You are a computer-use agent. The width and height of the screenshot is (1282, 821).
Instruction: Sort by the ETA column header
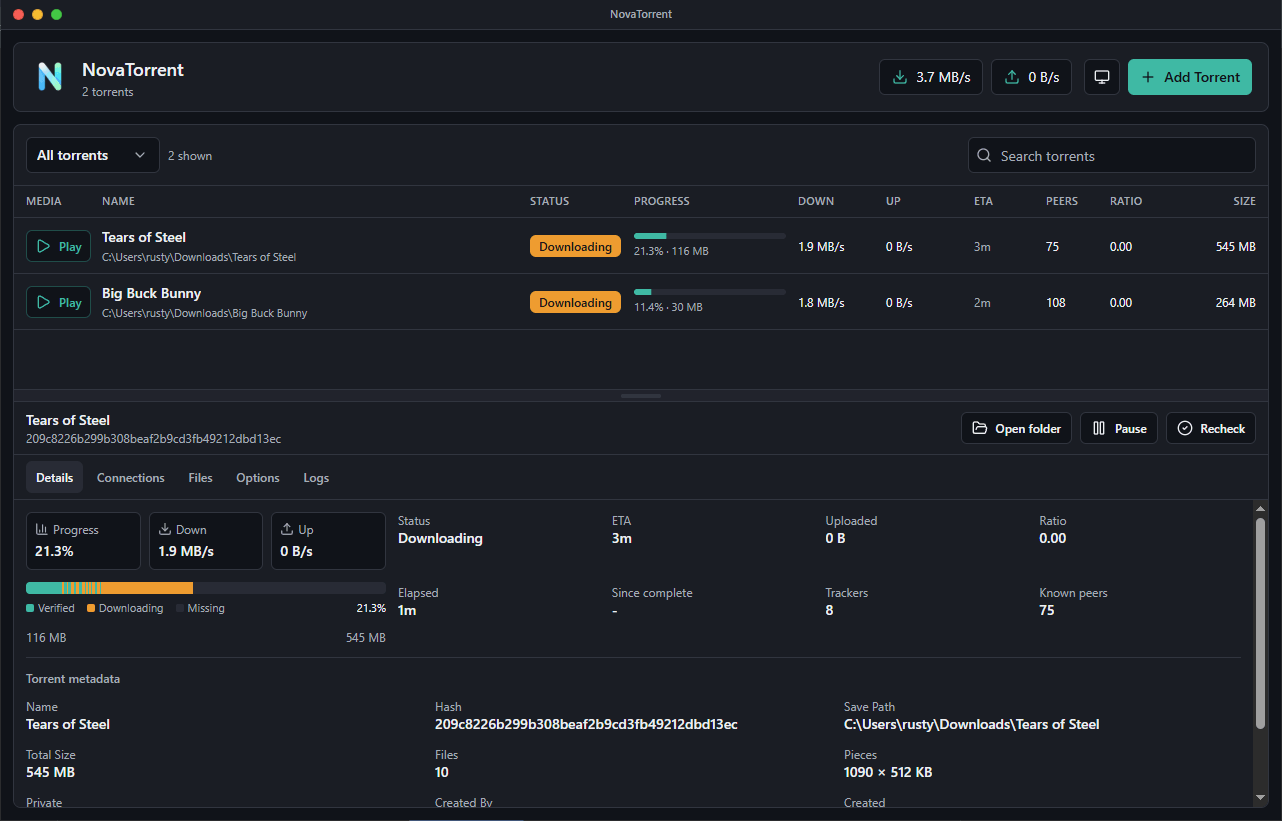click(x=983, y=201)
